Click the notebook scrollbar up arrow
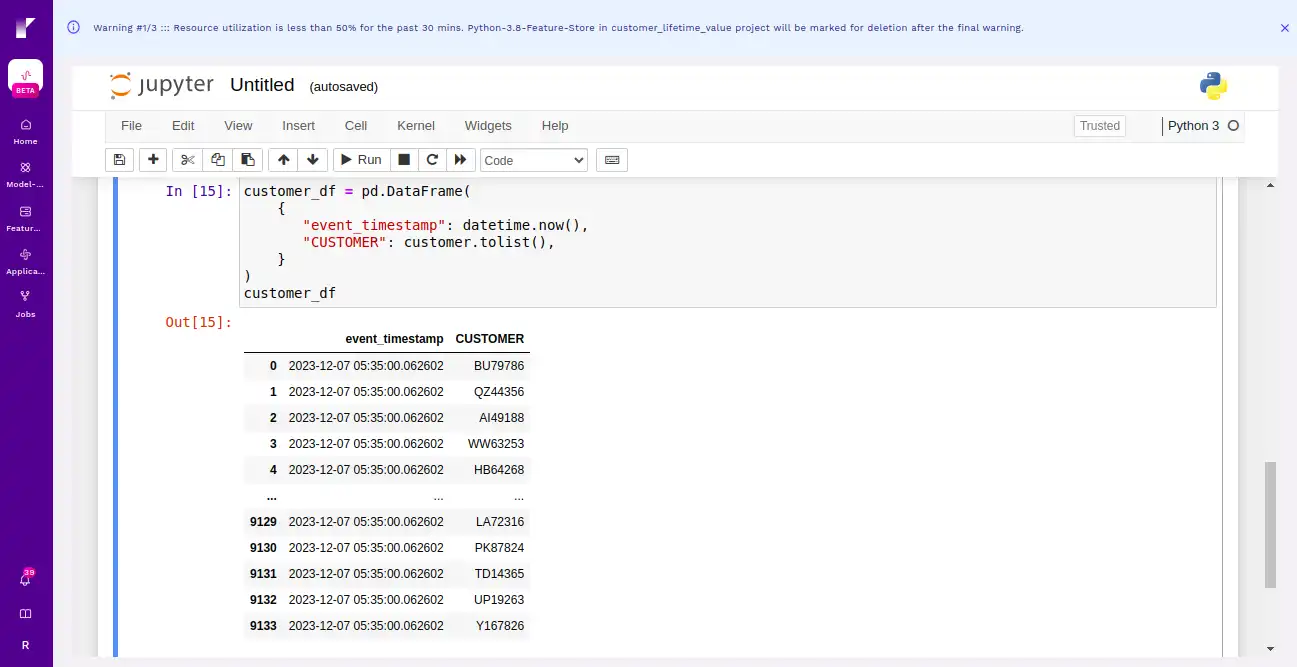Screen dimensions: 1297x667 (x=1270, y=185)
